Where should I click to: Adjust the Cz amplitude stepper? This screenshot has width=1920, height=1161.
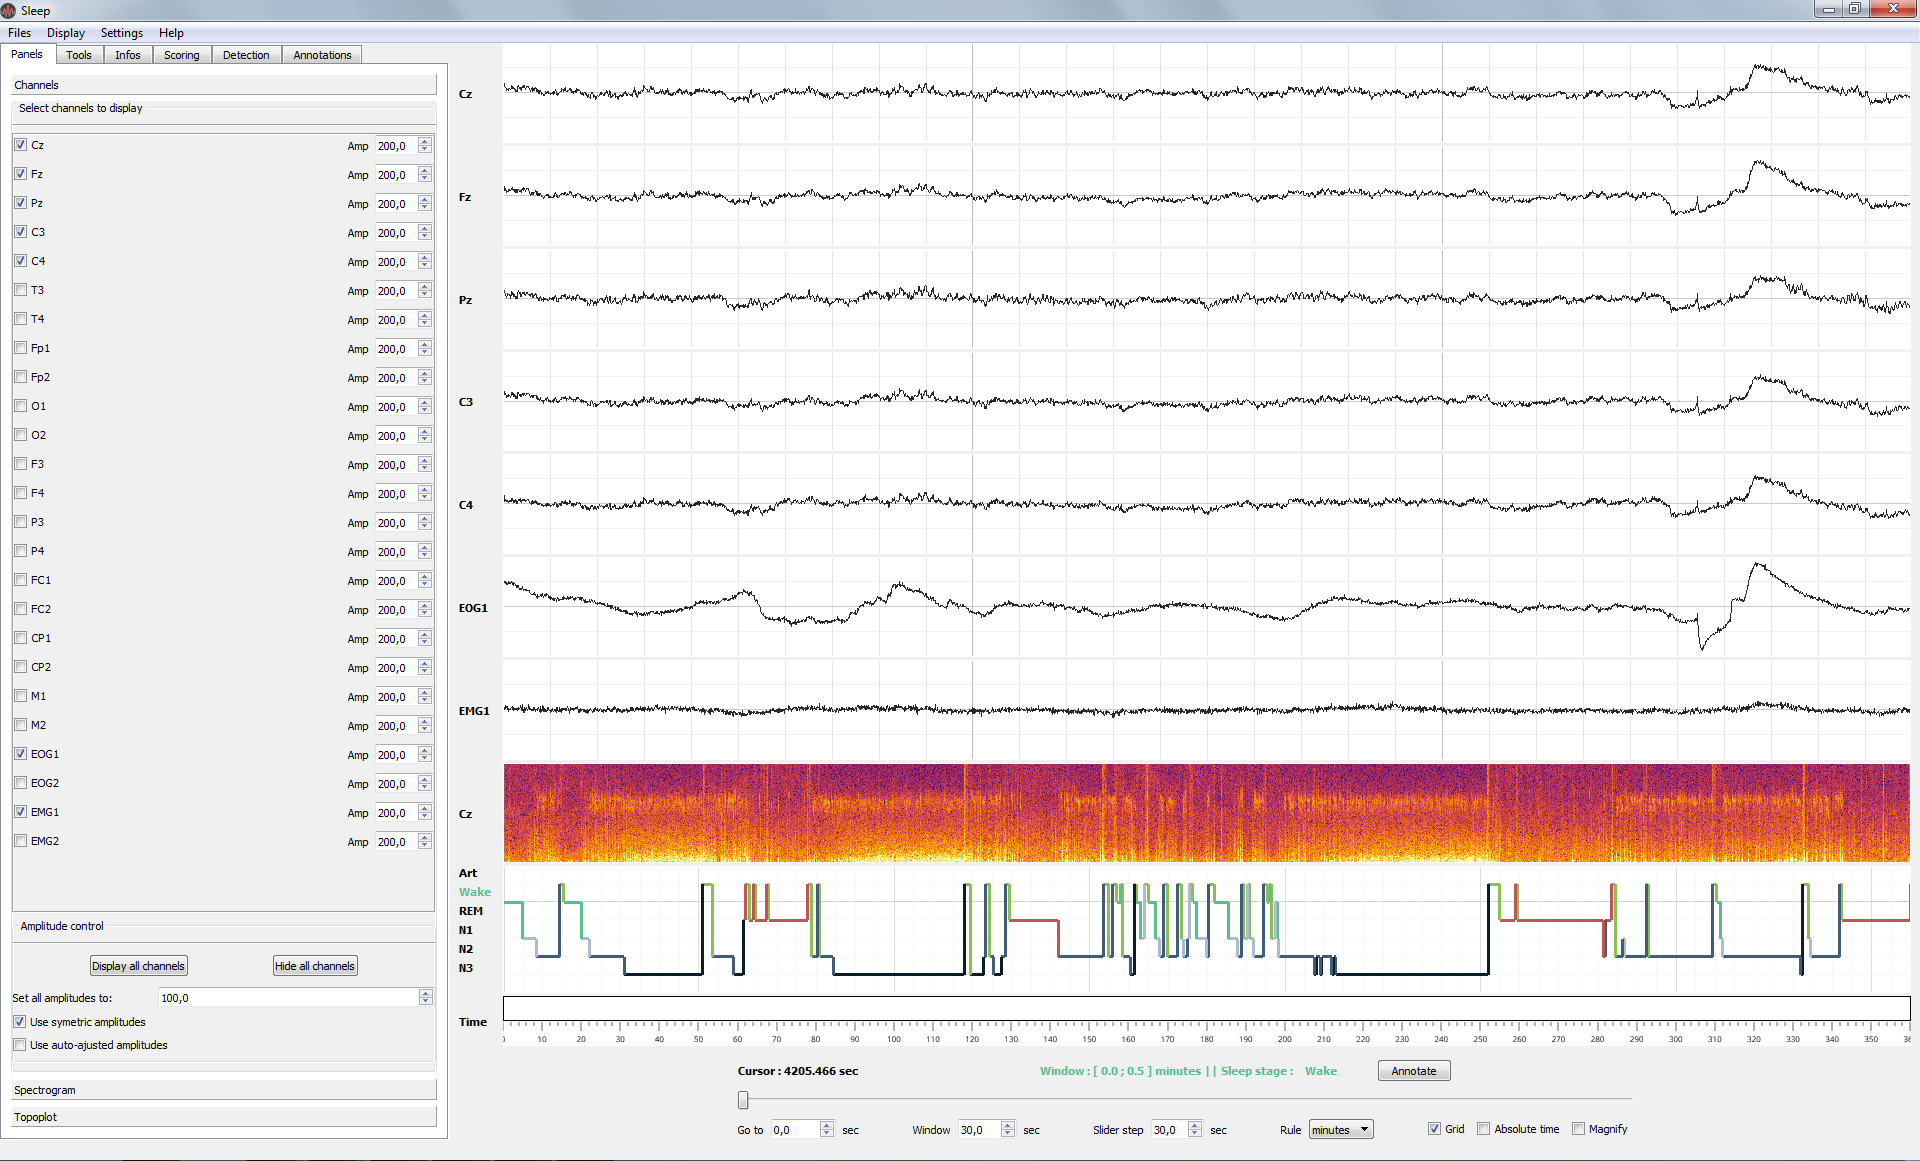coord(425,146)
